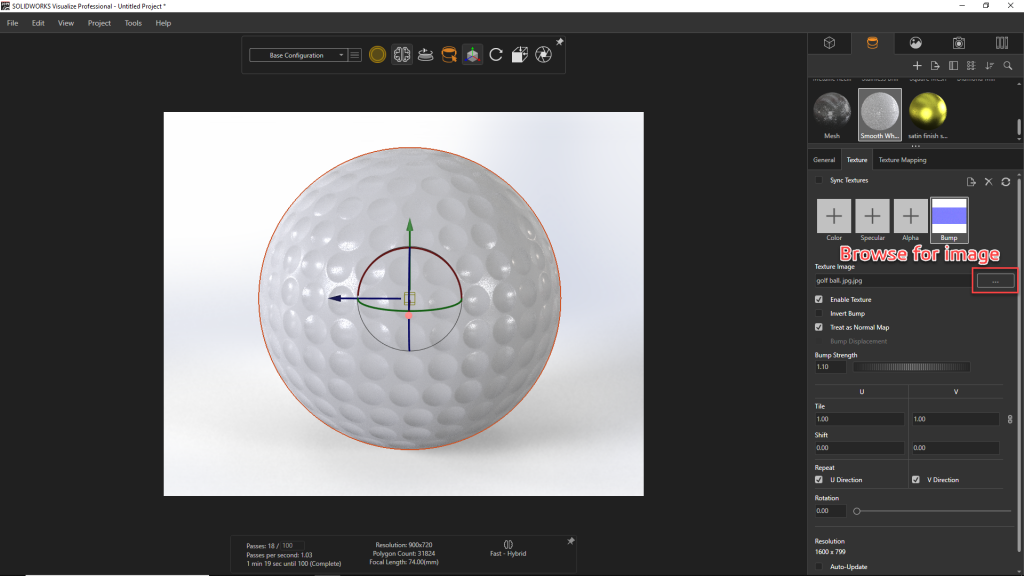Add a new appearance with the plus icon
This screenshot has height=576, width=1024.
pyautogui.click(x=917, y=65)
